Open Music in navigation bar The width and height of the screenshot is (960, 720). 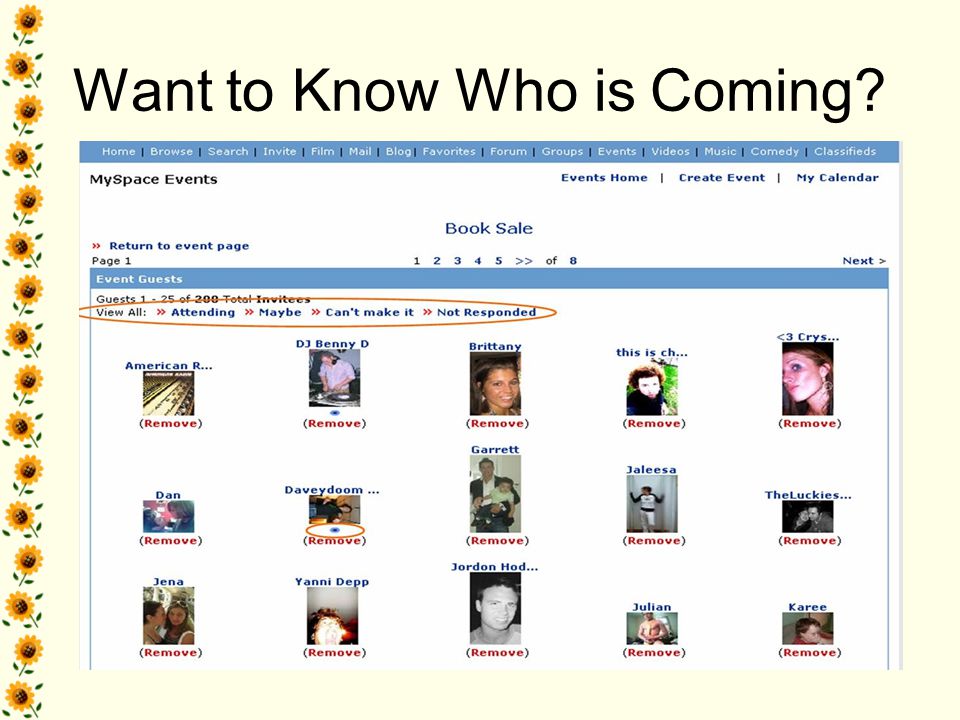pos(720,151)
